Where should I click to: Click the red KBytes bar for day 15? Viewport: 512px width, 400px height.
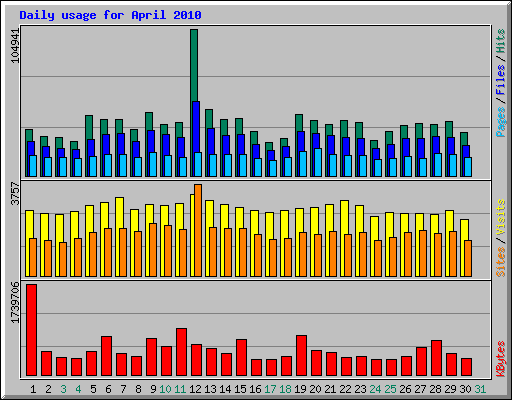click(x=242, y=358)
